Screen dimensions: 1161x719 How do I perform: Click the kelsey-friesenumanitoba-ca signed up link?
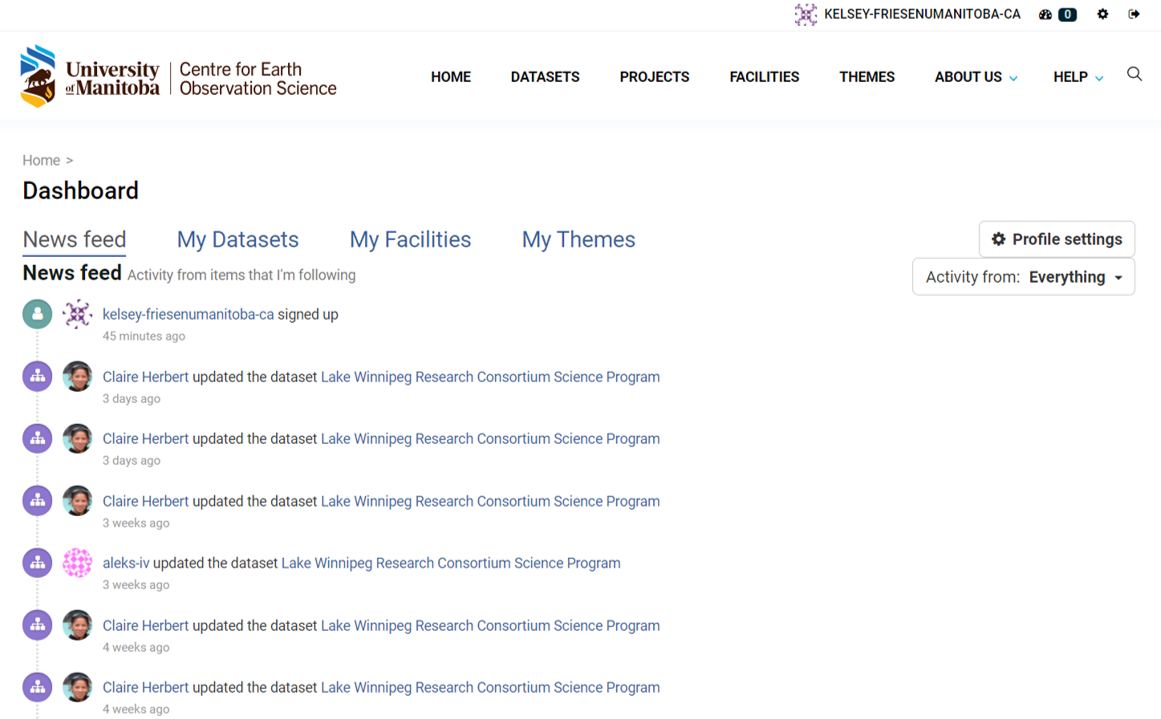click(x=188, y=314)
